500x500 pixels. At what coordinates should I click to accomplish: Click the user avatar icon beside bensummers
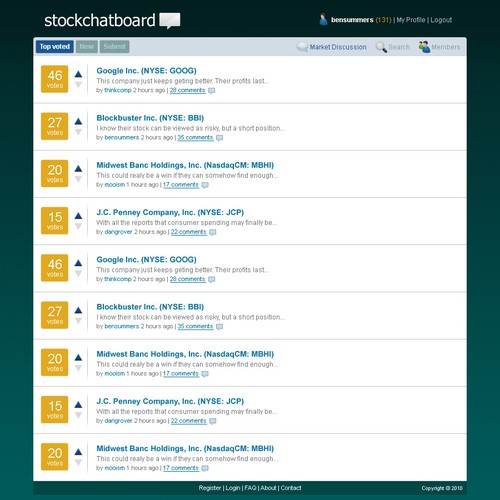pyautogui.click(x=323, y=19)
